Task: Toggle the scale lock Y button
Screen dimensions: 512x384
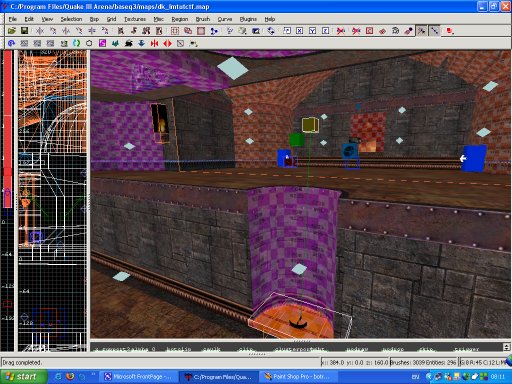Action: [312, 31]
